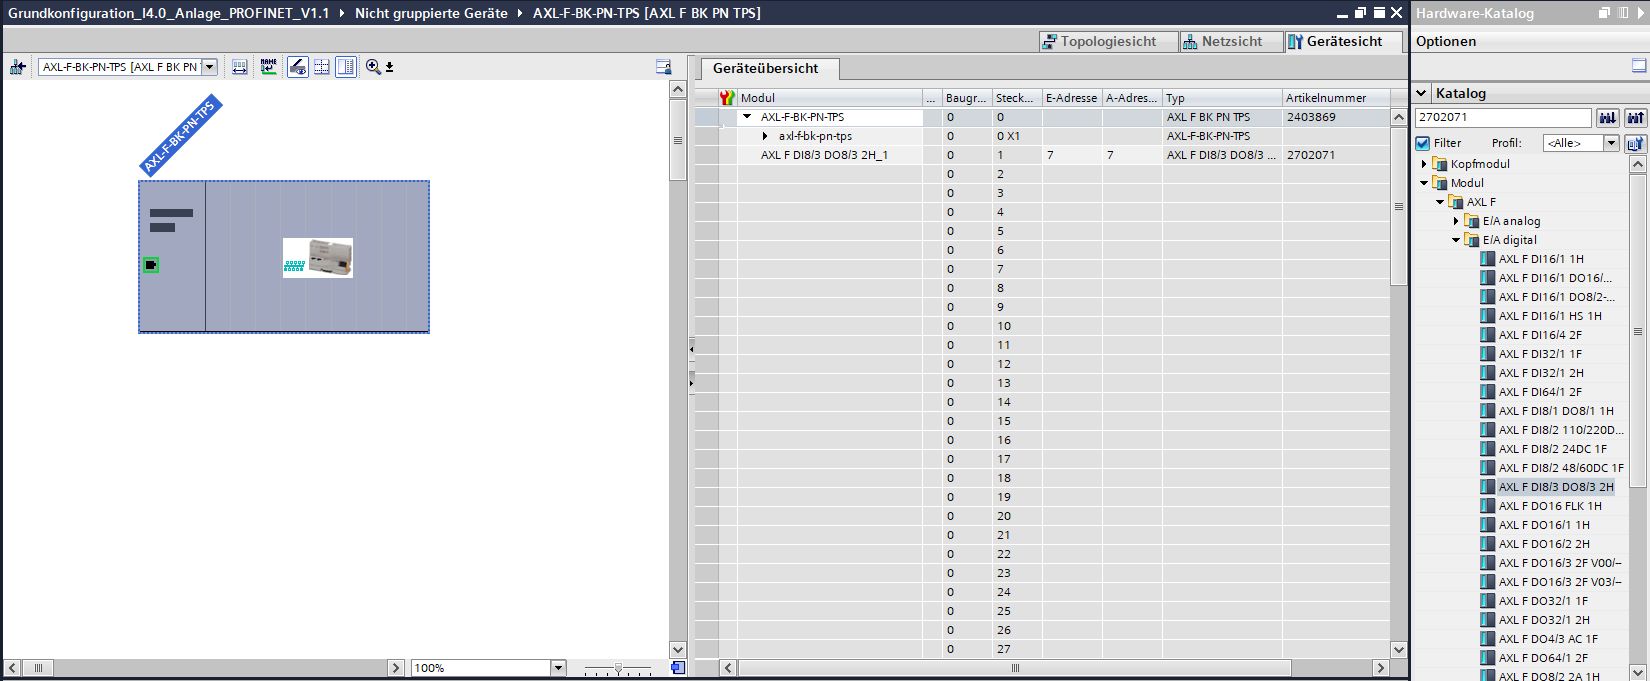This screenshot has height=681, width=1650.
Task: Open the 100% zoom level dropdown
Action: click(x=558, y=668)
